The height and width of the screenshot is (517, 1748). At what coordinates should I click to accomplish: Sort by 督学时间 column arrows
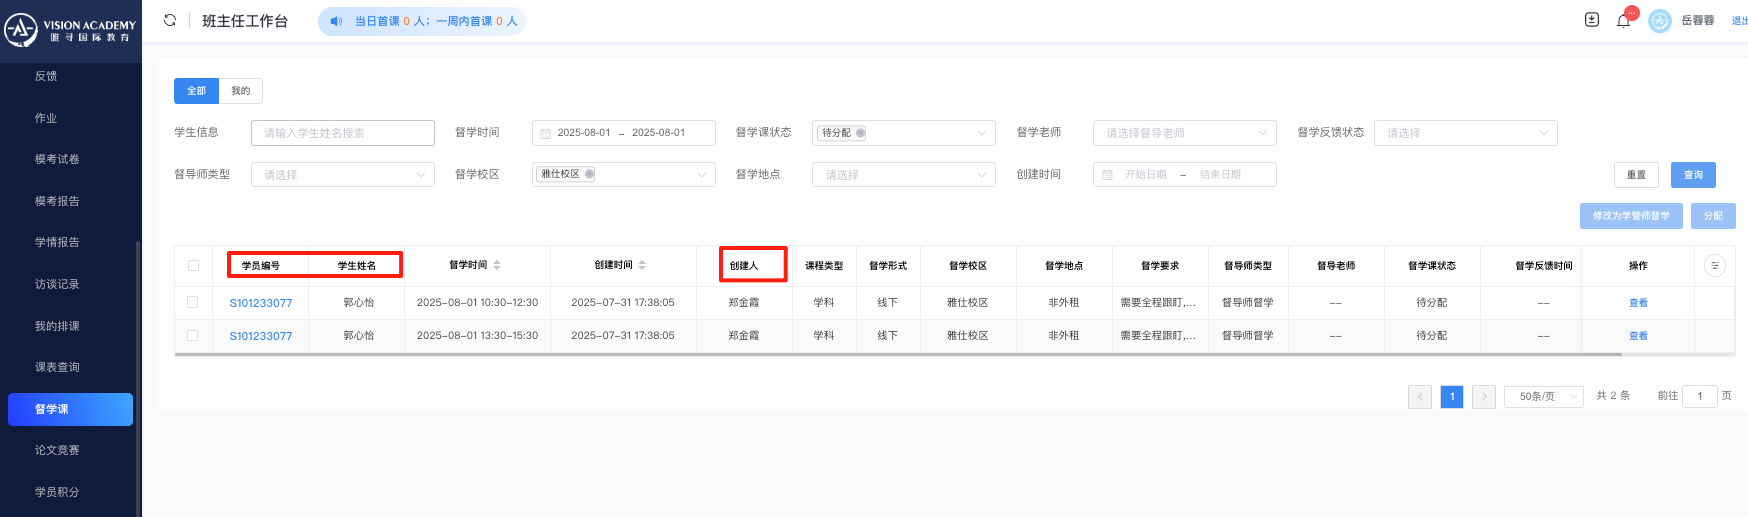(497, 265)
